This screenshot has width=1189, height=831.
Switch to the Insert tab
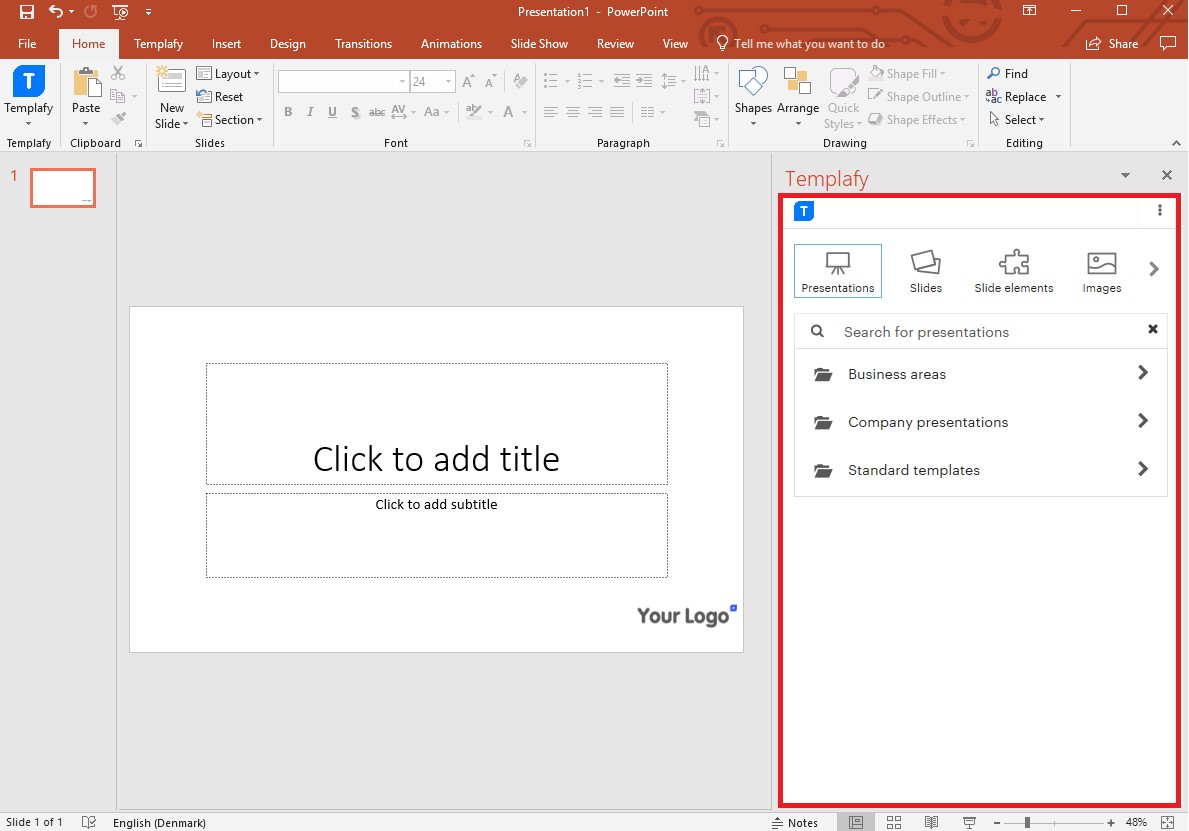(226, 43)
